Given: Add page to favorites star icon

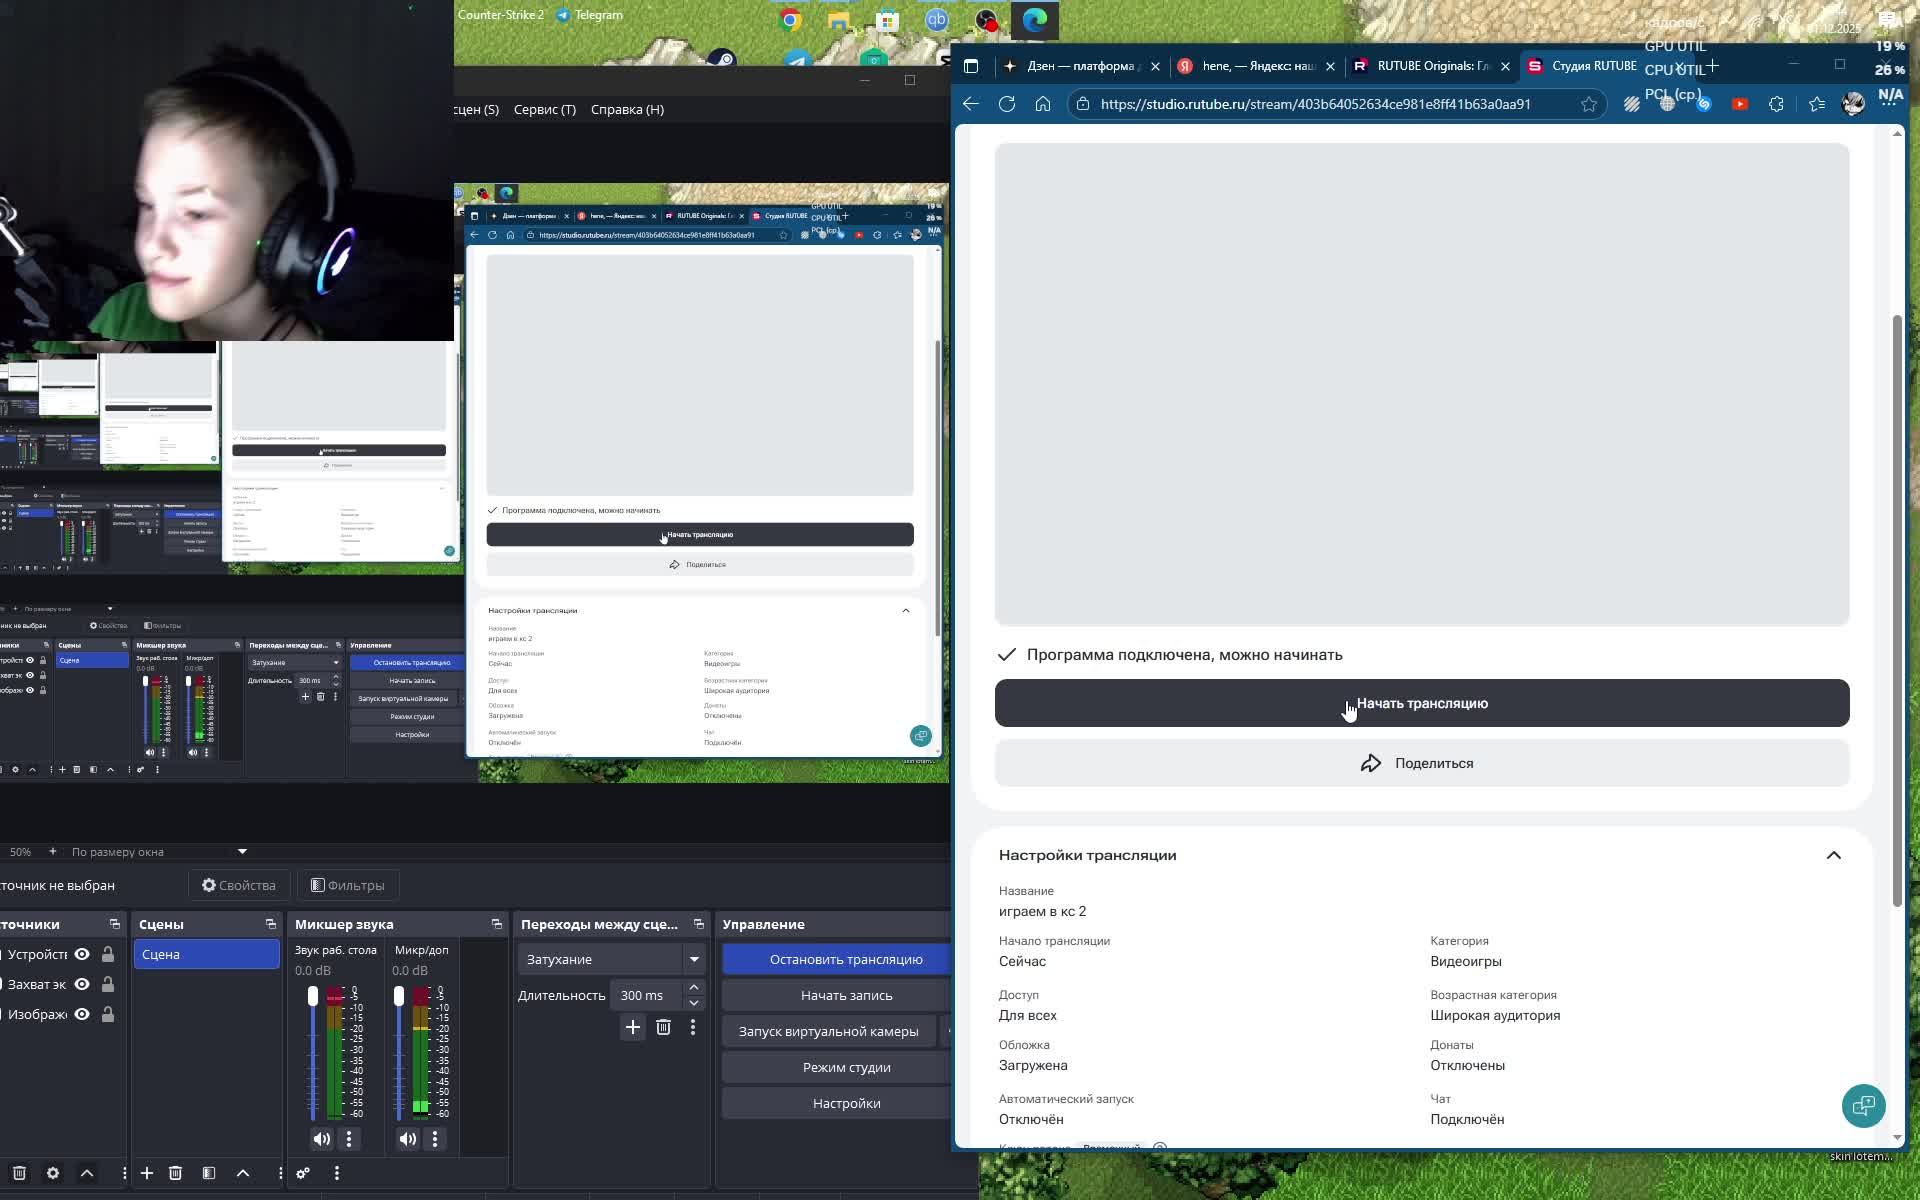Looking at the screenshot, I should coord(1589,104).
